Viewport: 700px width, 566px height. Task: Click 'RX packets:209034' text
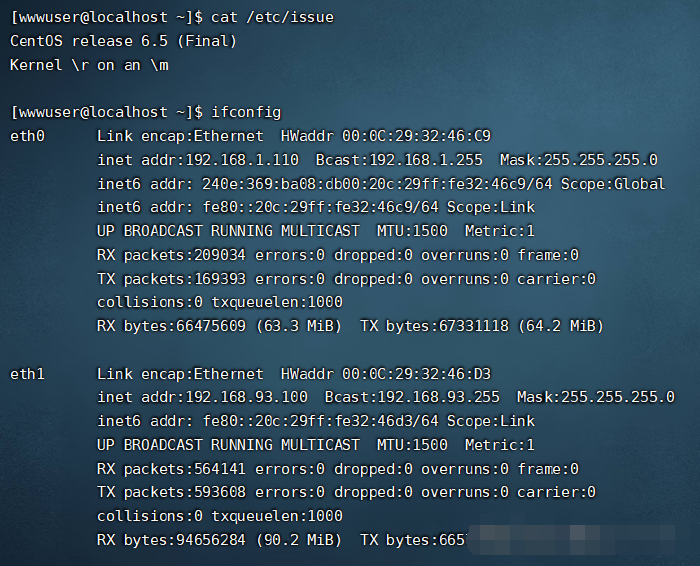coord(171,255)
